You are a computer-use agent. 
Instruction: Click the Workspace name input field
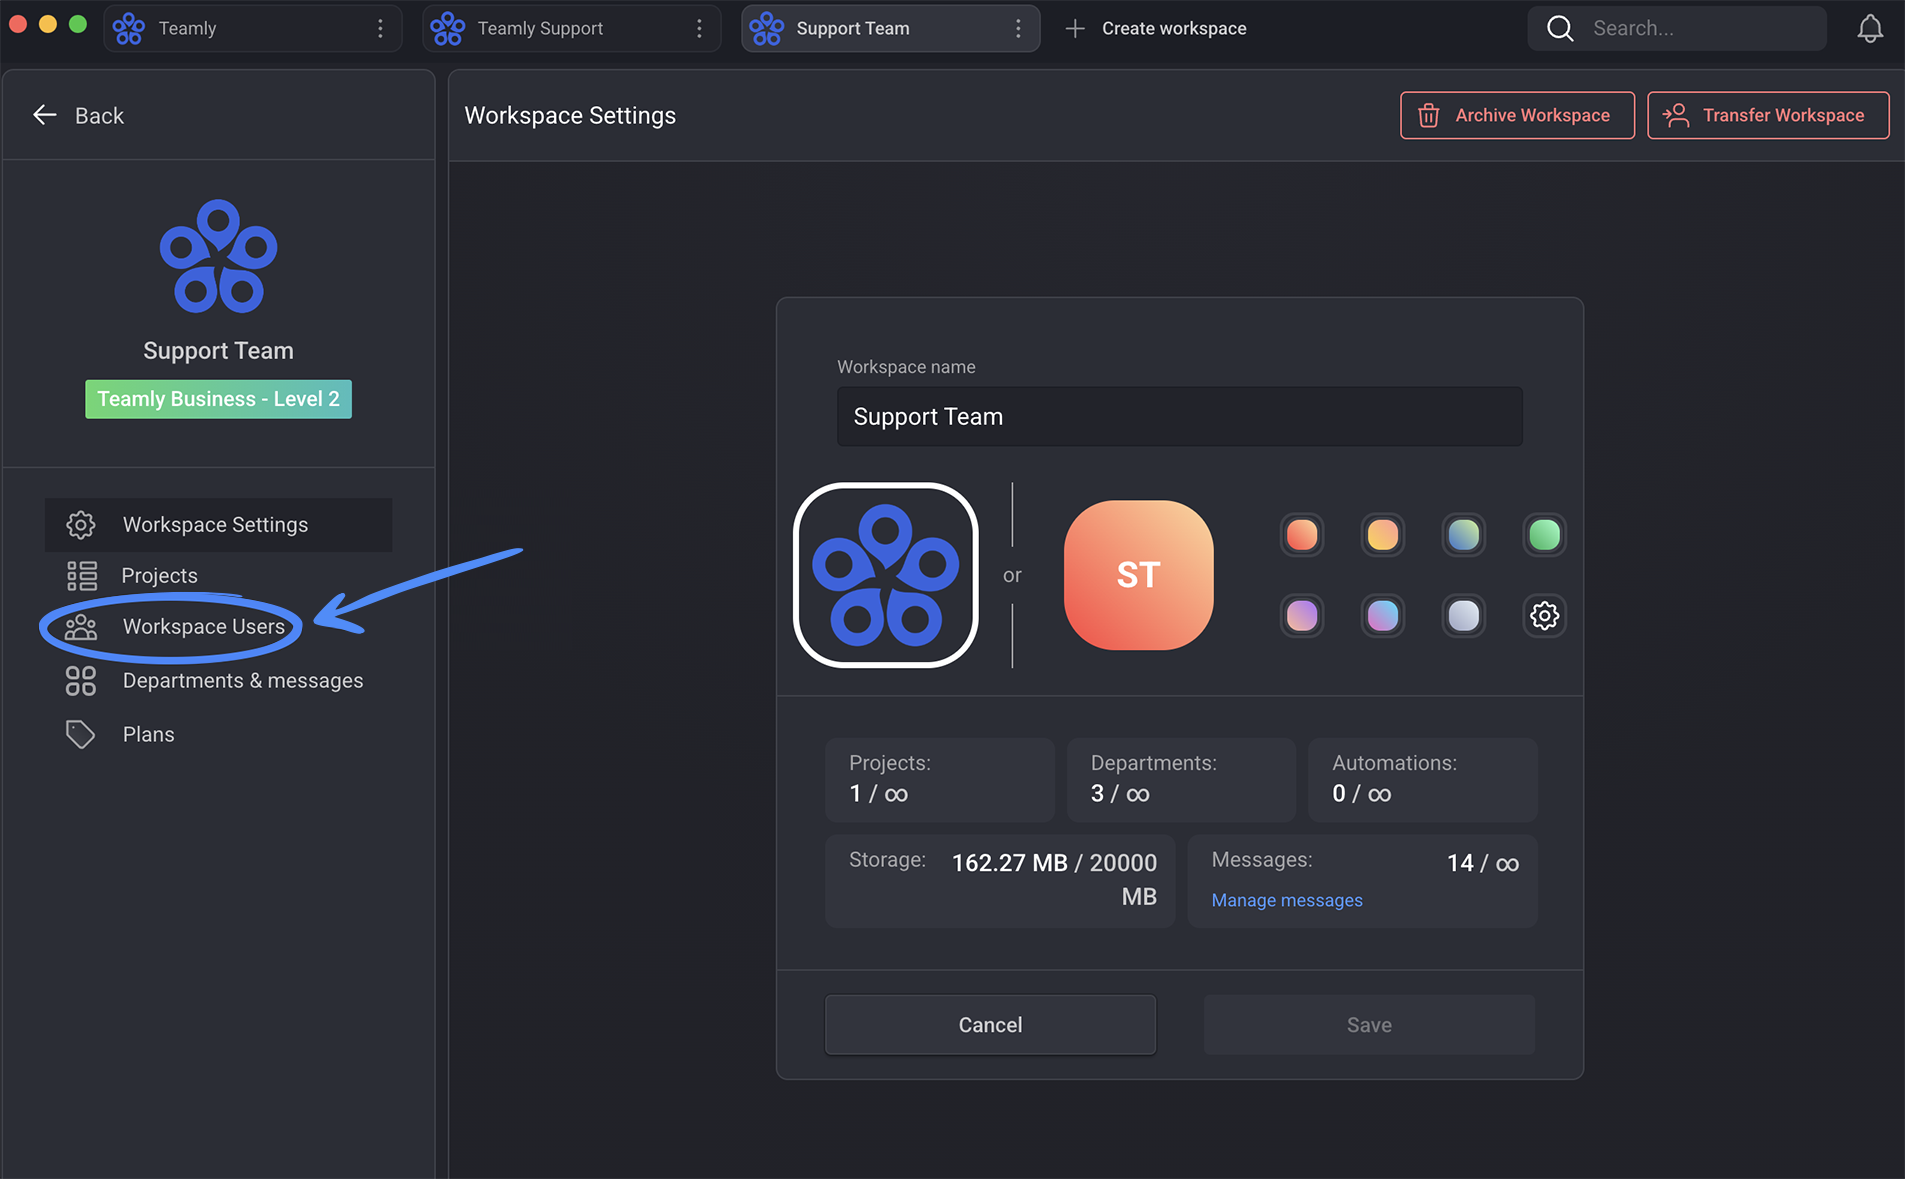pyautogui.click(x=1179, y=416)
